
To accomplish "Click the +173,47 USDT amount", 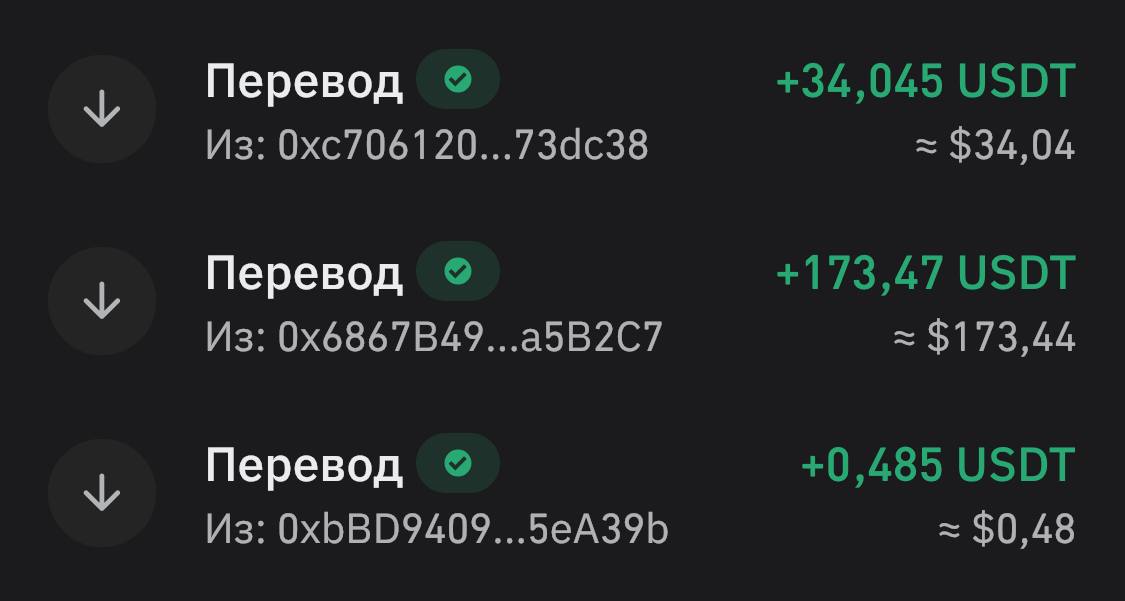I will (926, 273).
